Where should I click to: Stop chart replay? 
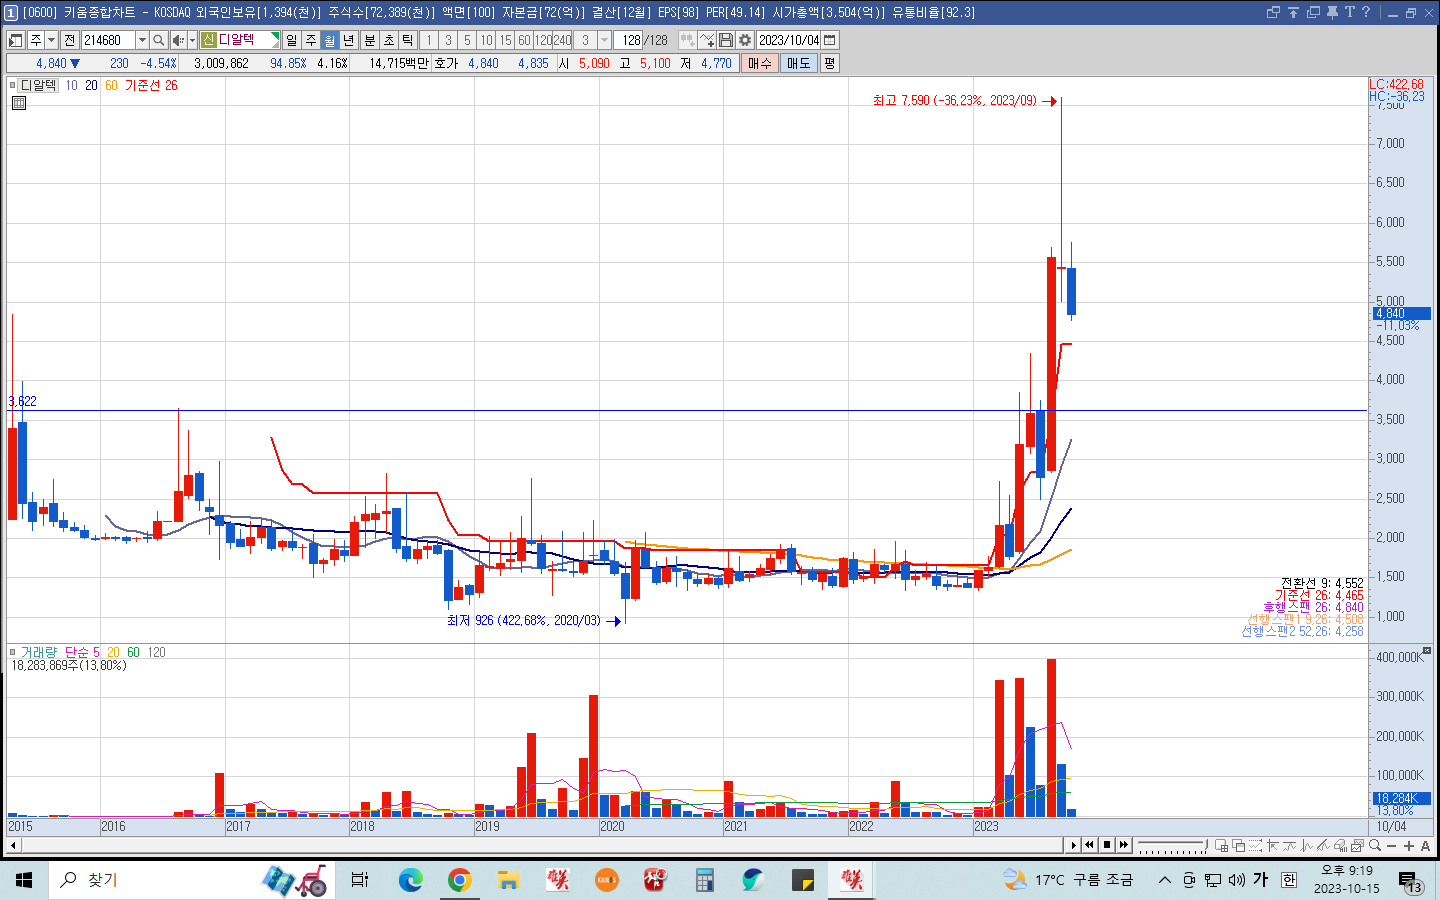[x=1107, y=845]
